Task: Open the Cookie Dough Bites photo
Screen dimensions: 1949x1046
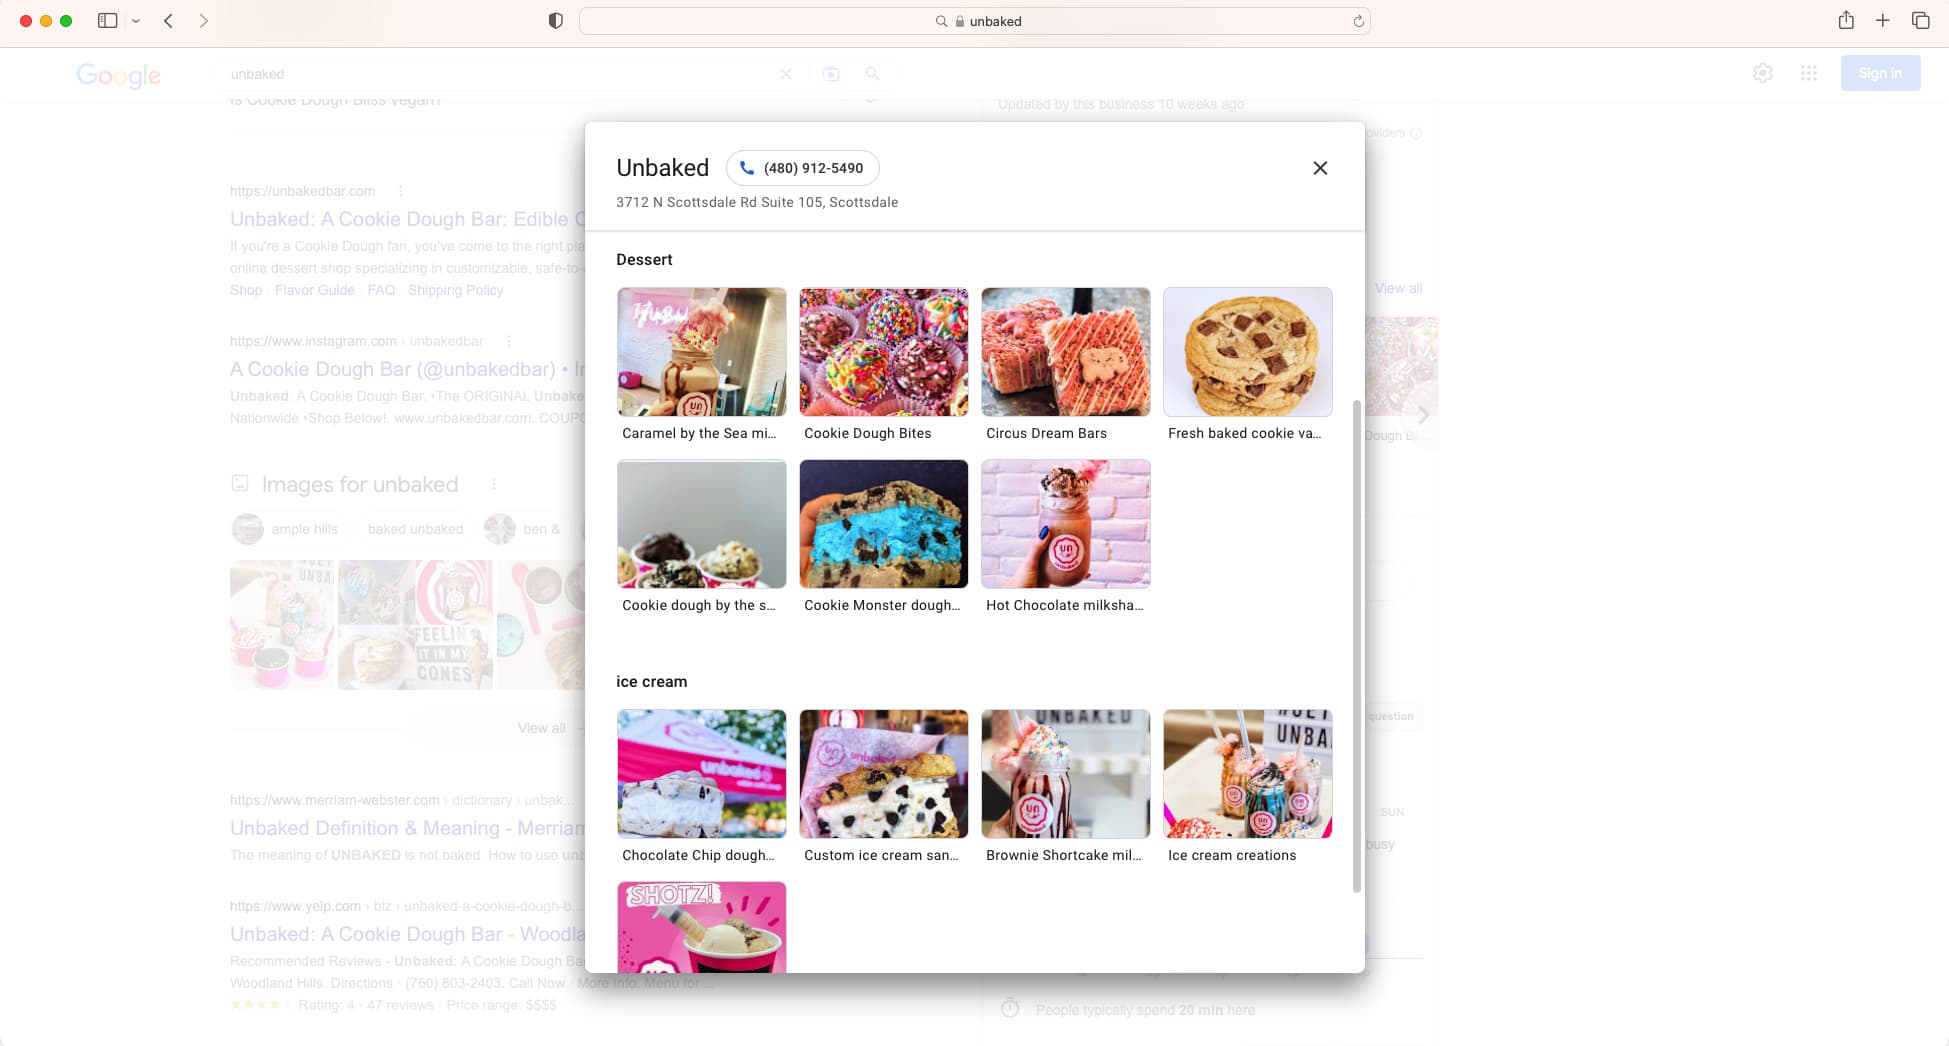Action: (x=883, y=352)
